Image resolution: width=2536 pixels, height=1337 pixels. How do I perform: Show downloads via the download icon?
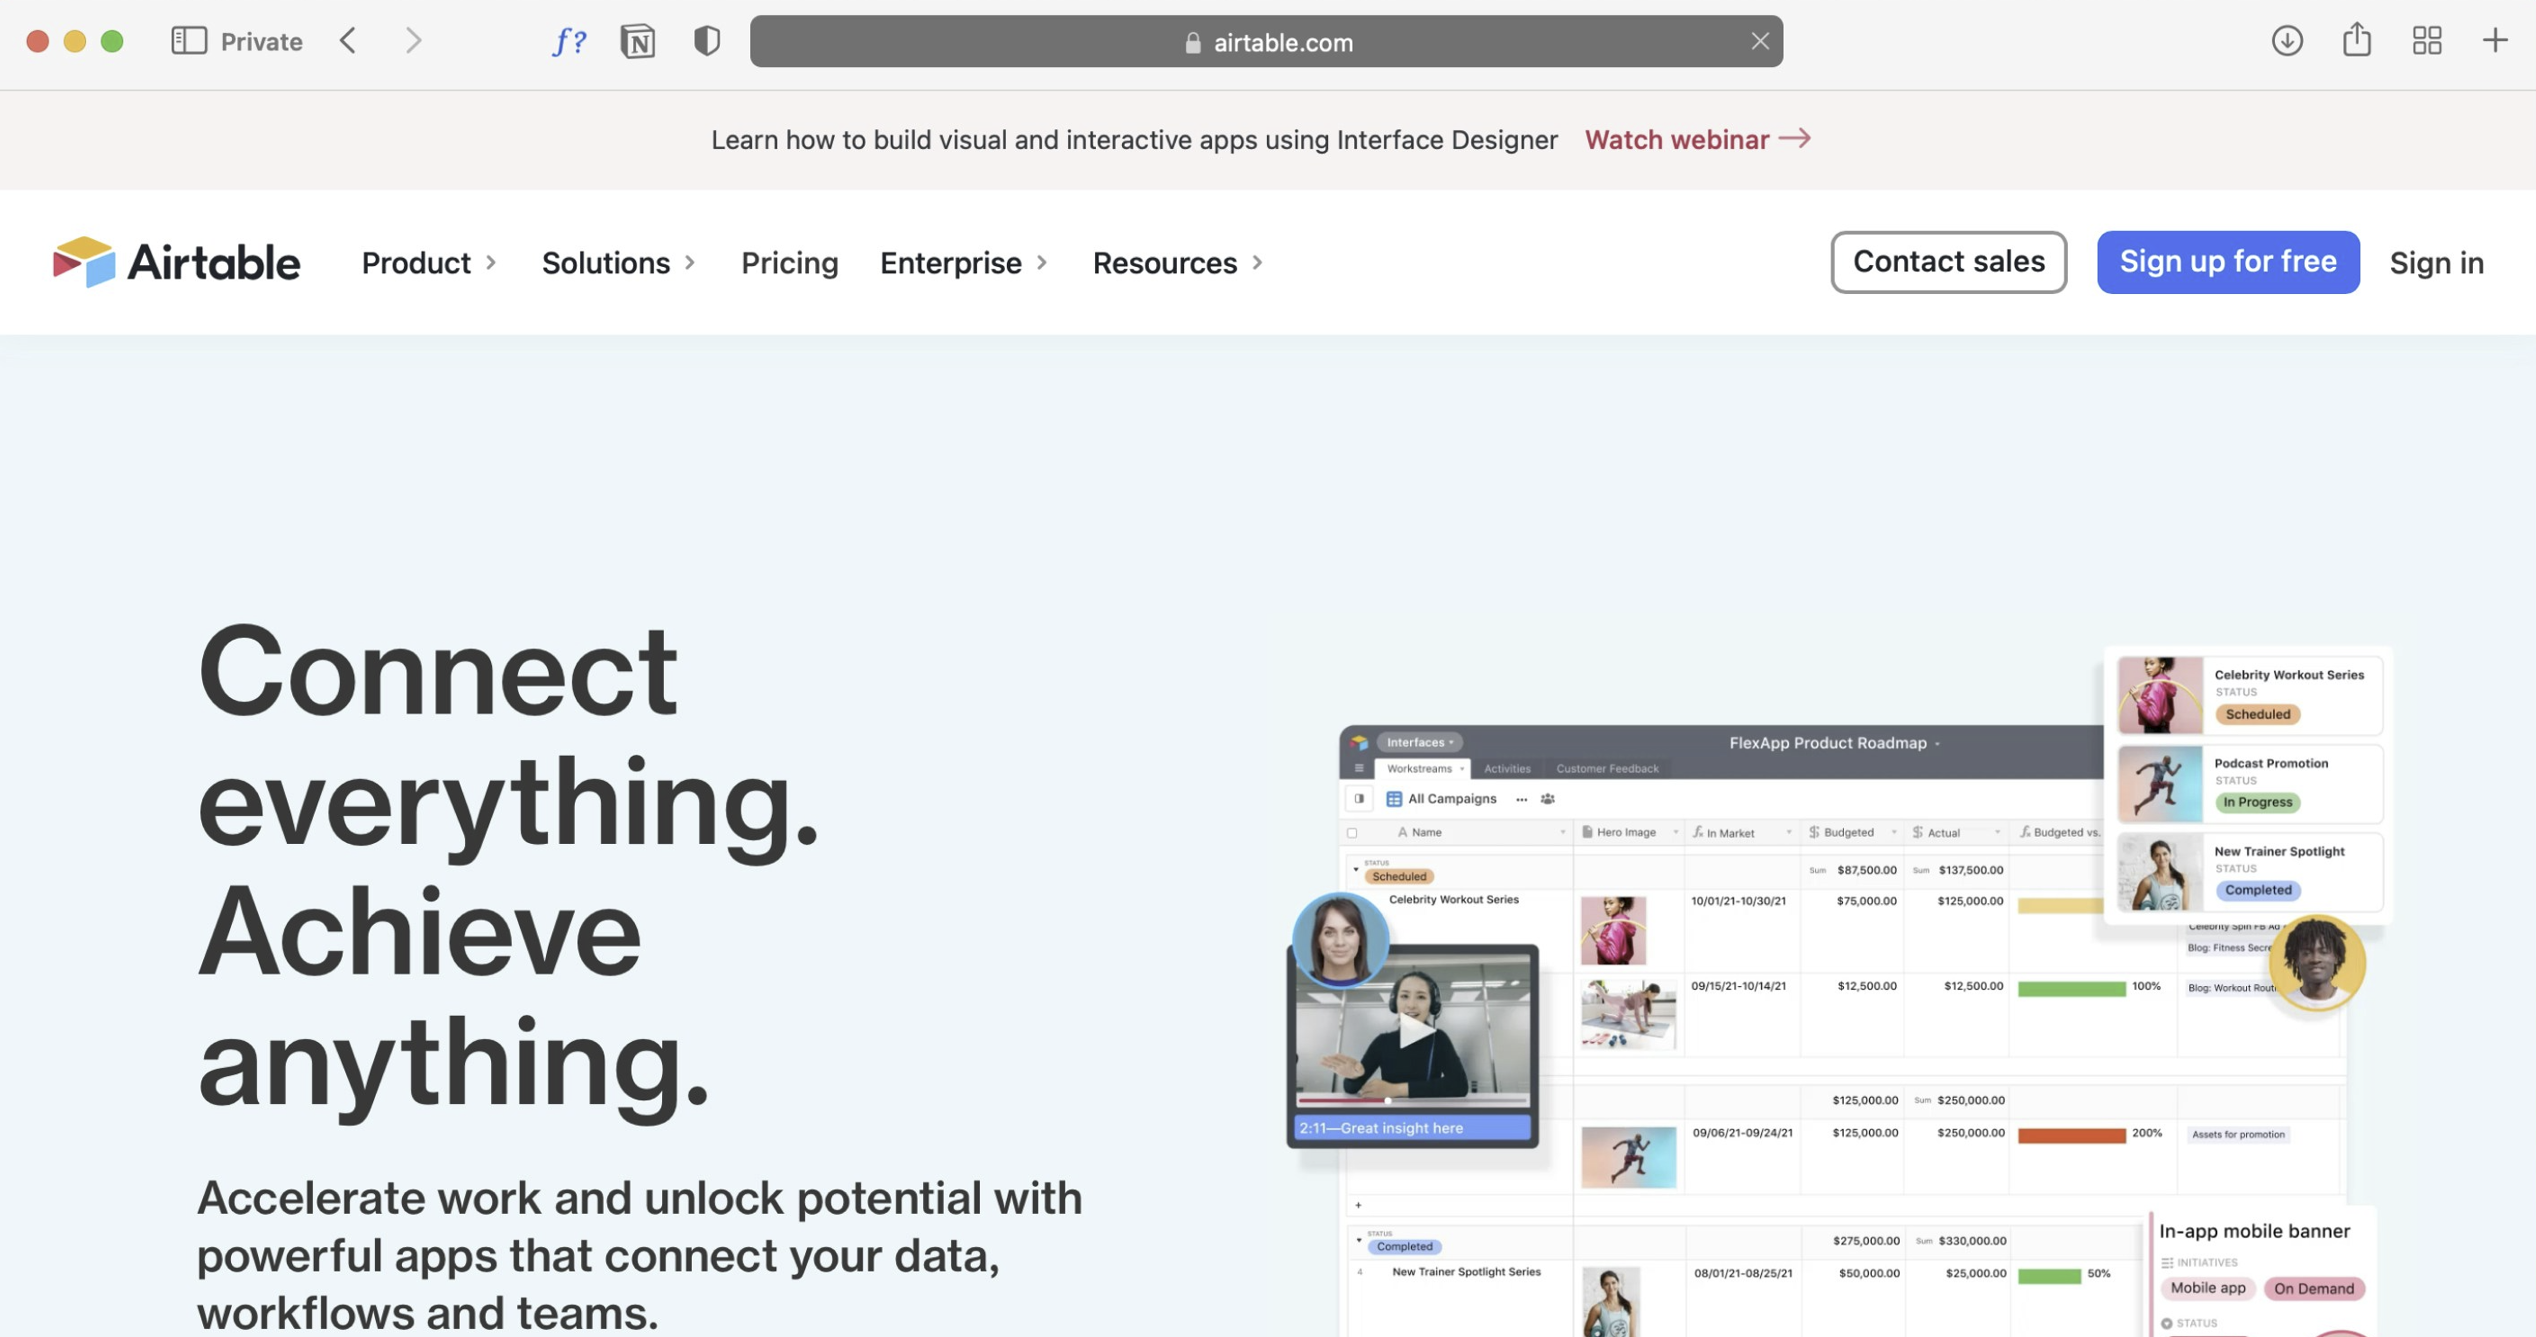[2286, 41]
